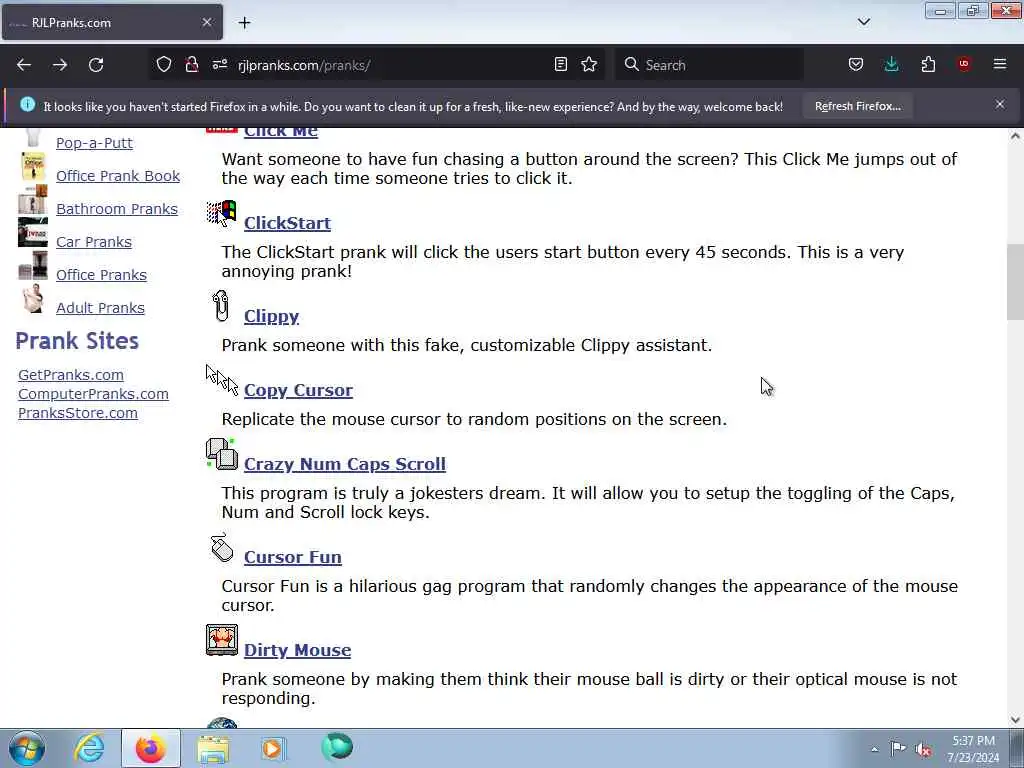Click the page scrollbar down arrow
This screenshot has width=1024, height=768.
(x=1015, y=720)
